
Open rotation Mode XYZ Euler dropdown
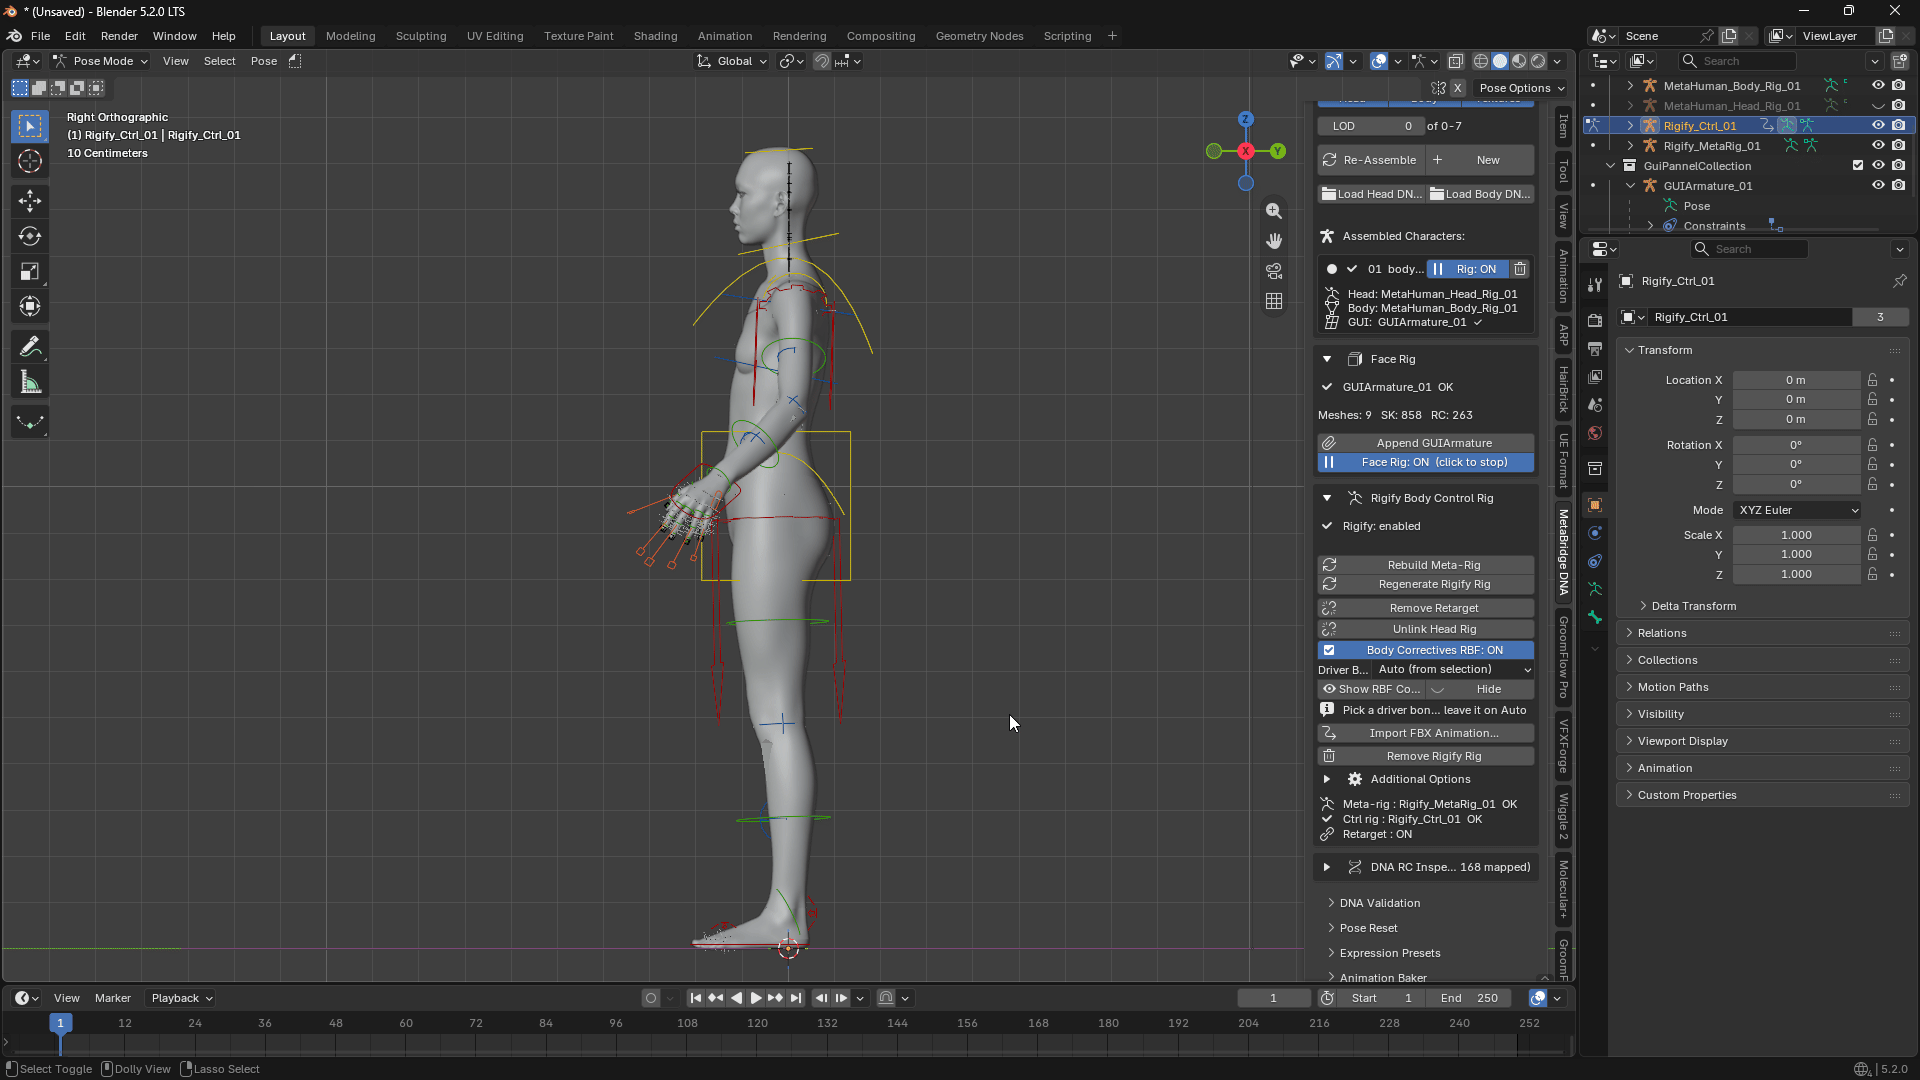[1798, 510]
